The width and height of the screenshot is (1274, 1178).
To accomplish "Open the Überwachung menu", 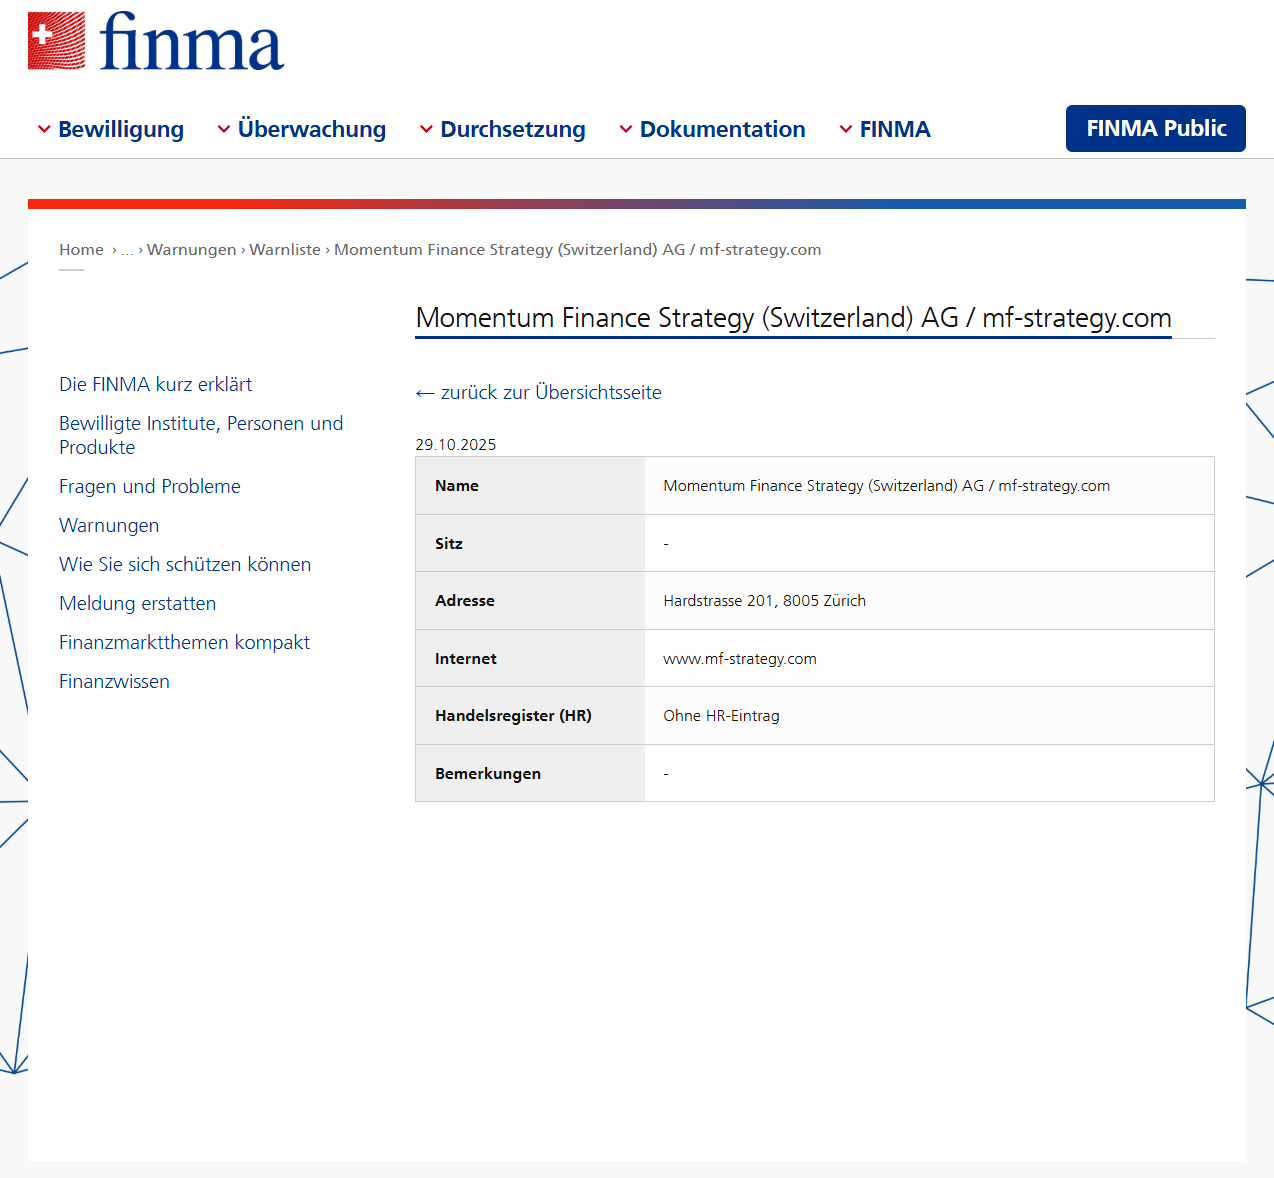I will 312,130.
